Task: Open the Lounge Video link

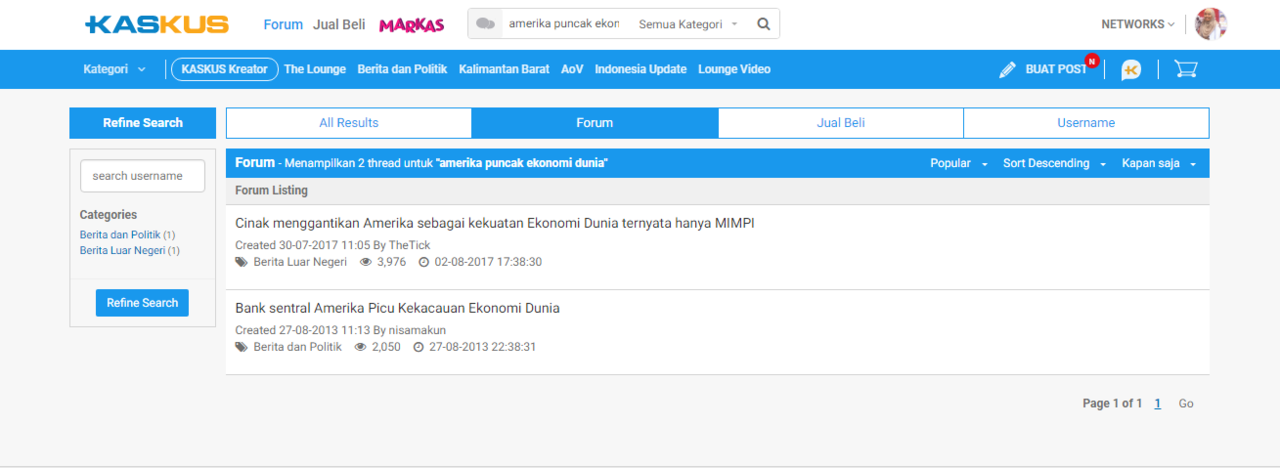Action: (x=734, y=69)
